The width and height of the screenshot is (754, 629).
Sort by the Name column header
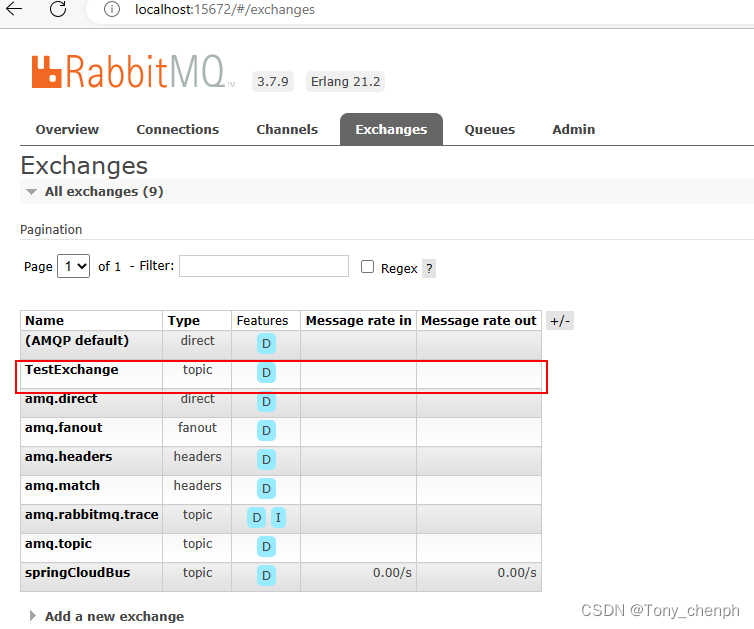click(x=44, y=321)
